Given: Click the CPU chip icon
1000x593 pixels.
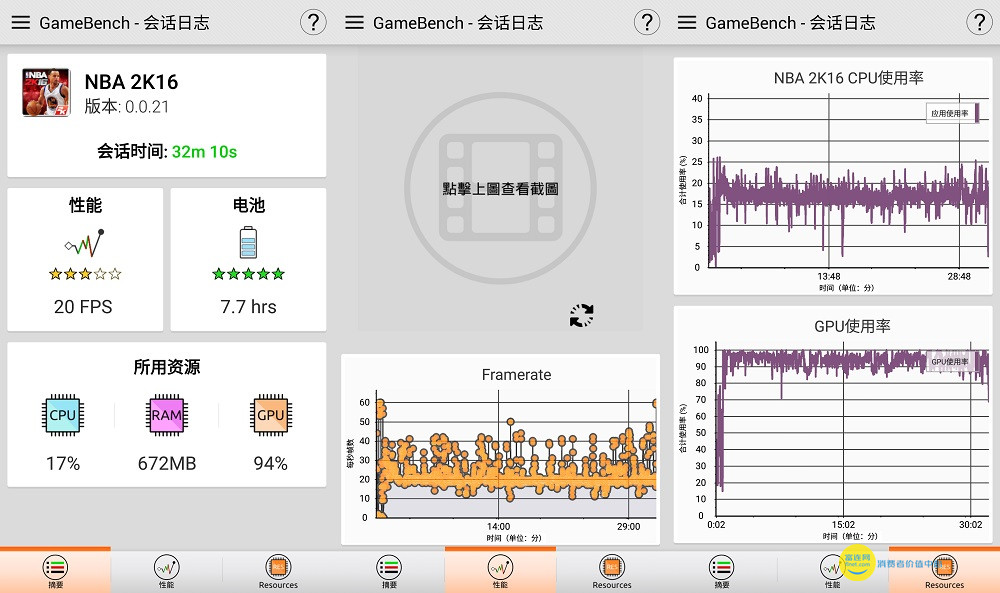Looking at the screenshot, I should click(62, 415).
